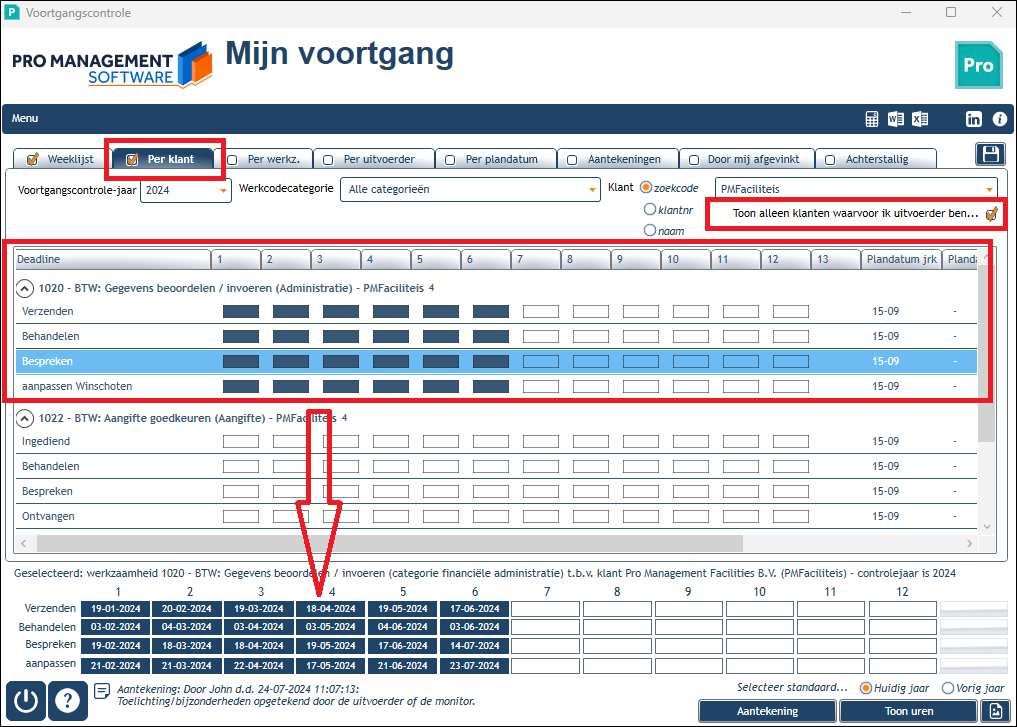This screenshot has height=727, width=1017.
Task: Click the save diskette icon
Action: (x=990, y=154)
